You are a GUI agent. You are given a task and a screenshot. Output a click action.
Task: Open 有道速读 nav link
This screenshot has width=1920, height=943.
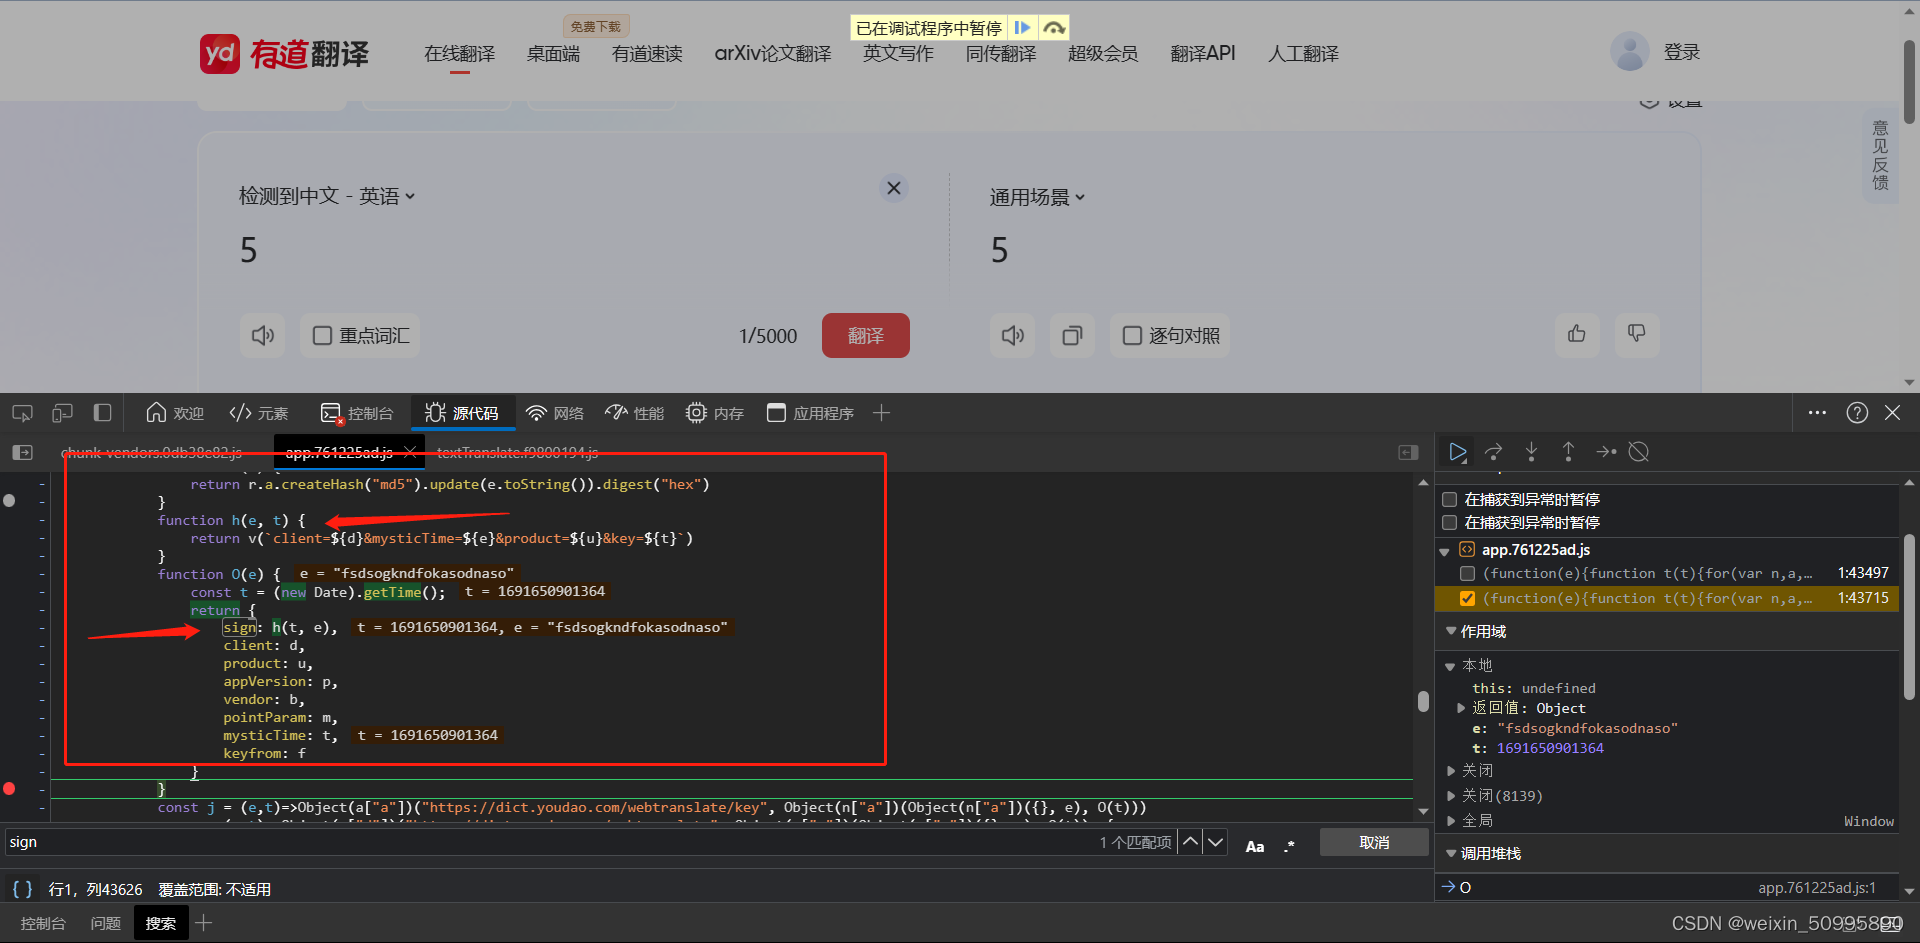coord(647,53)
